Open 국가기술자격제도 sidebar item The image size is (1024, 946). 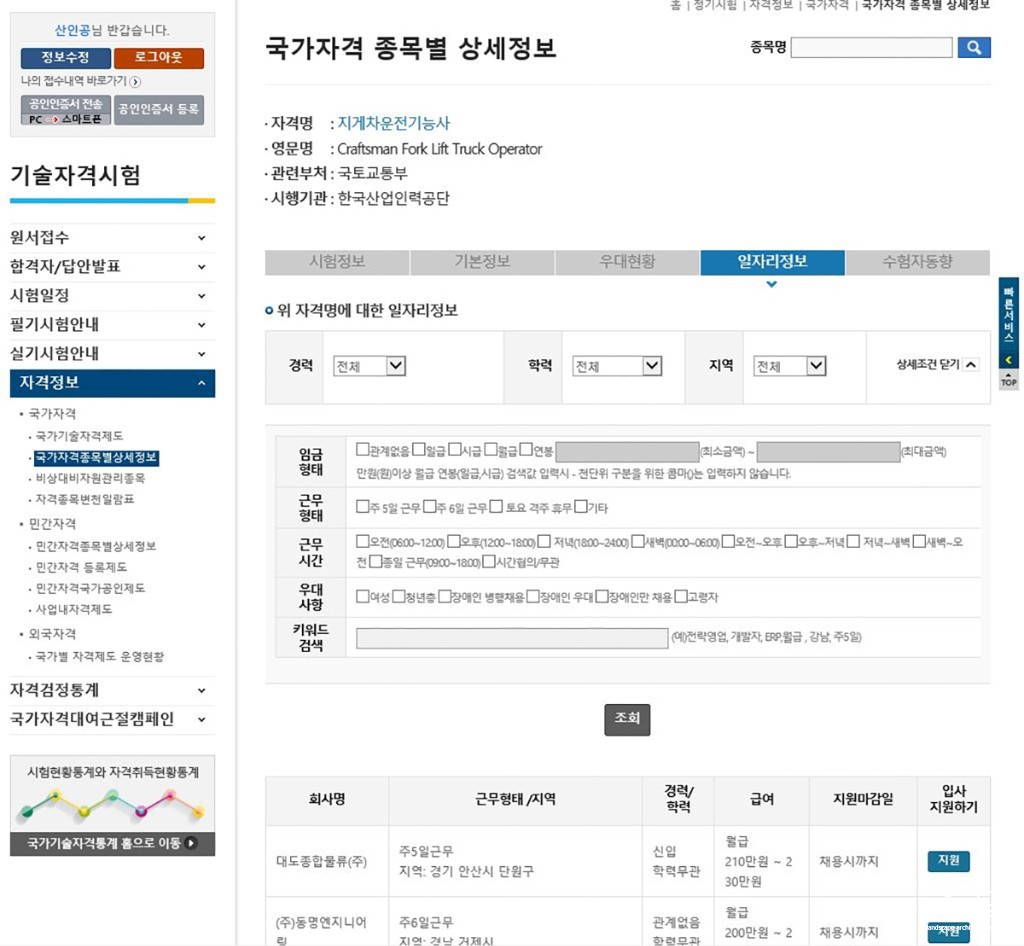point(79,436)
